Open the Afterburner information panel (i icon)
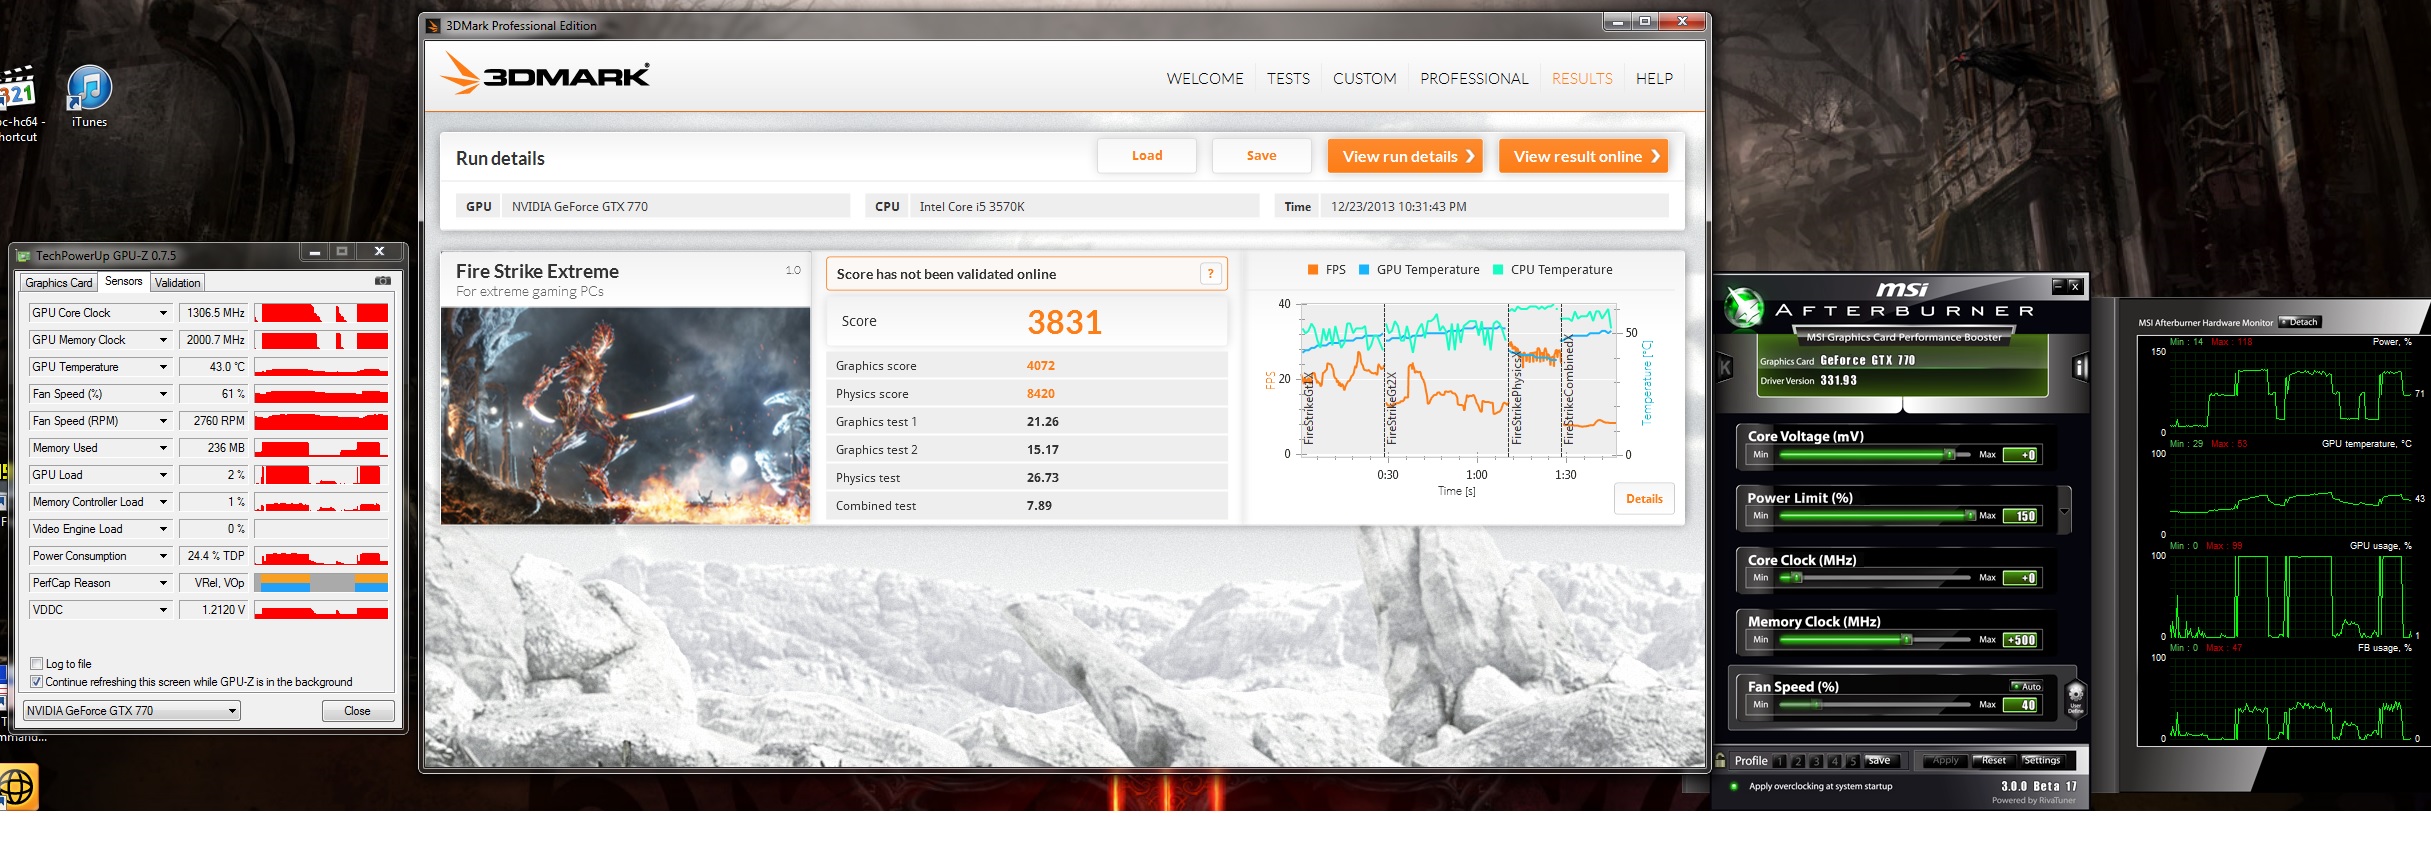 tap(2080, 367)
